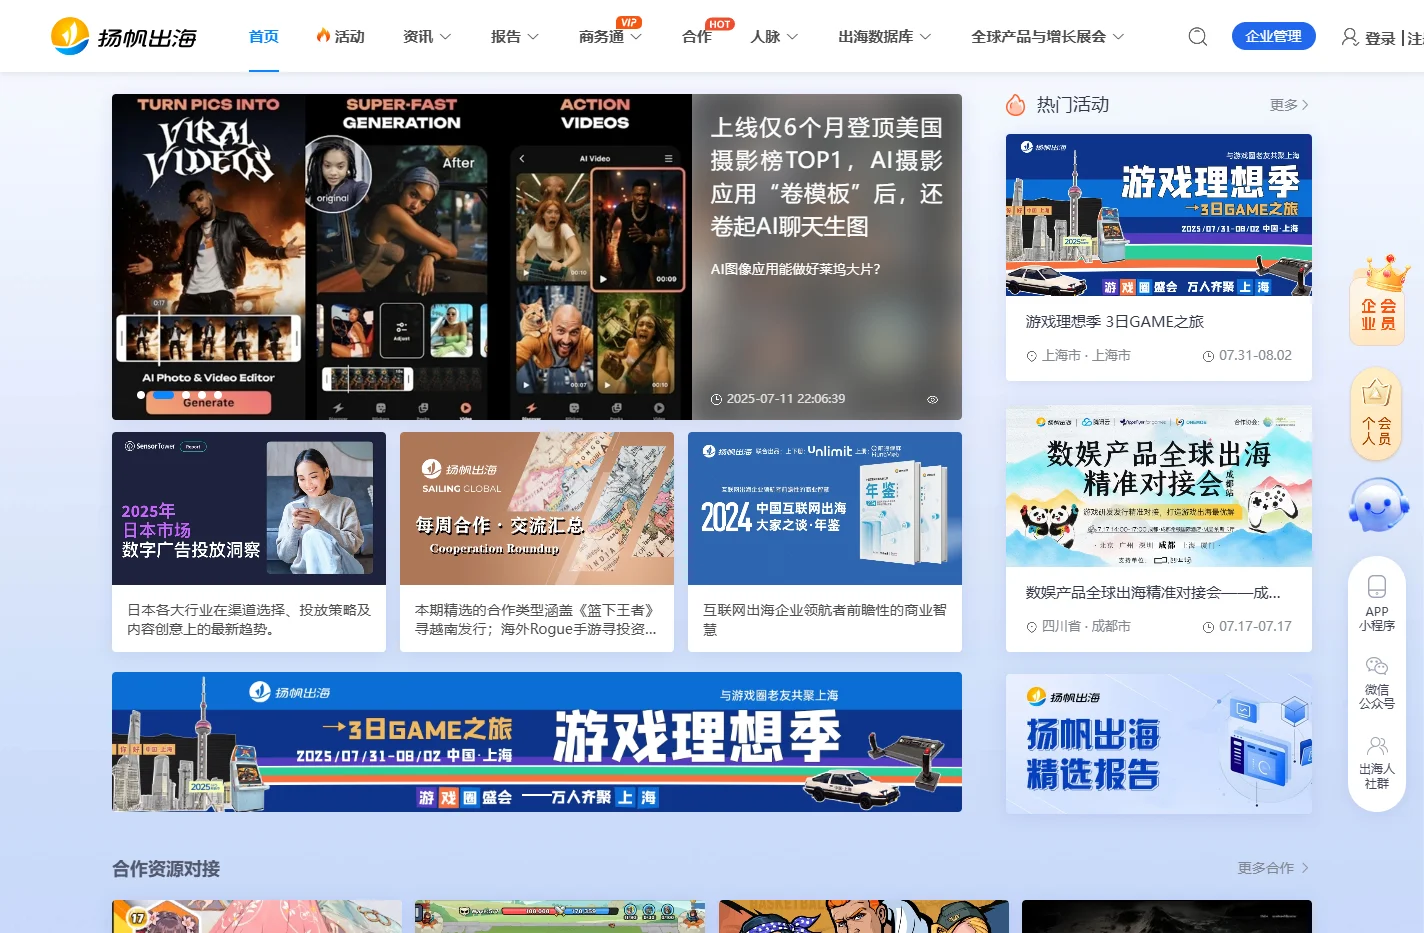Click the wide 游戏理想季 banner
Image resolution: width=1424 pixels, height=933 pixels.
click(537, 742)
